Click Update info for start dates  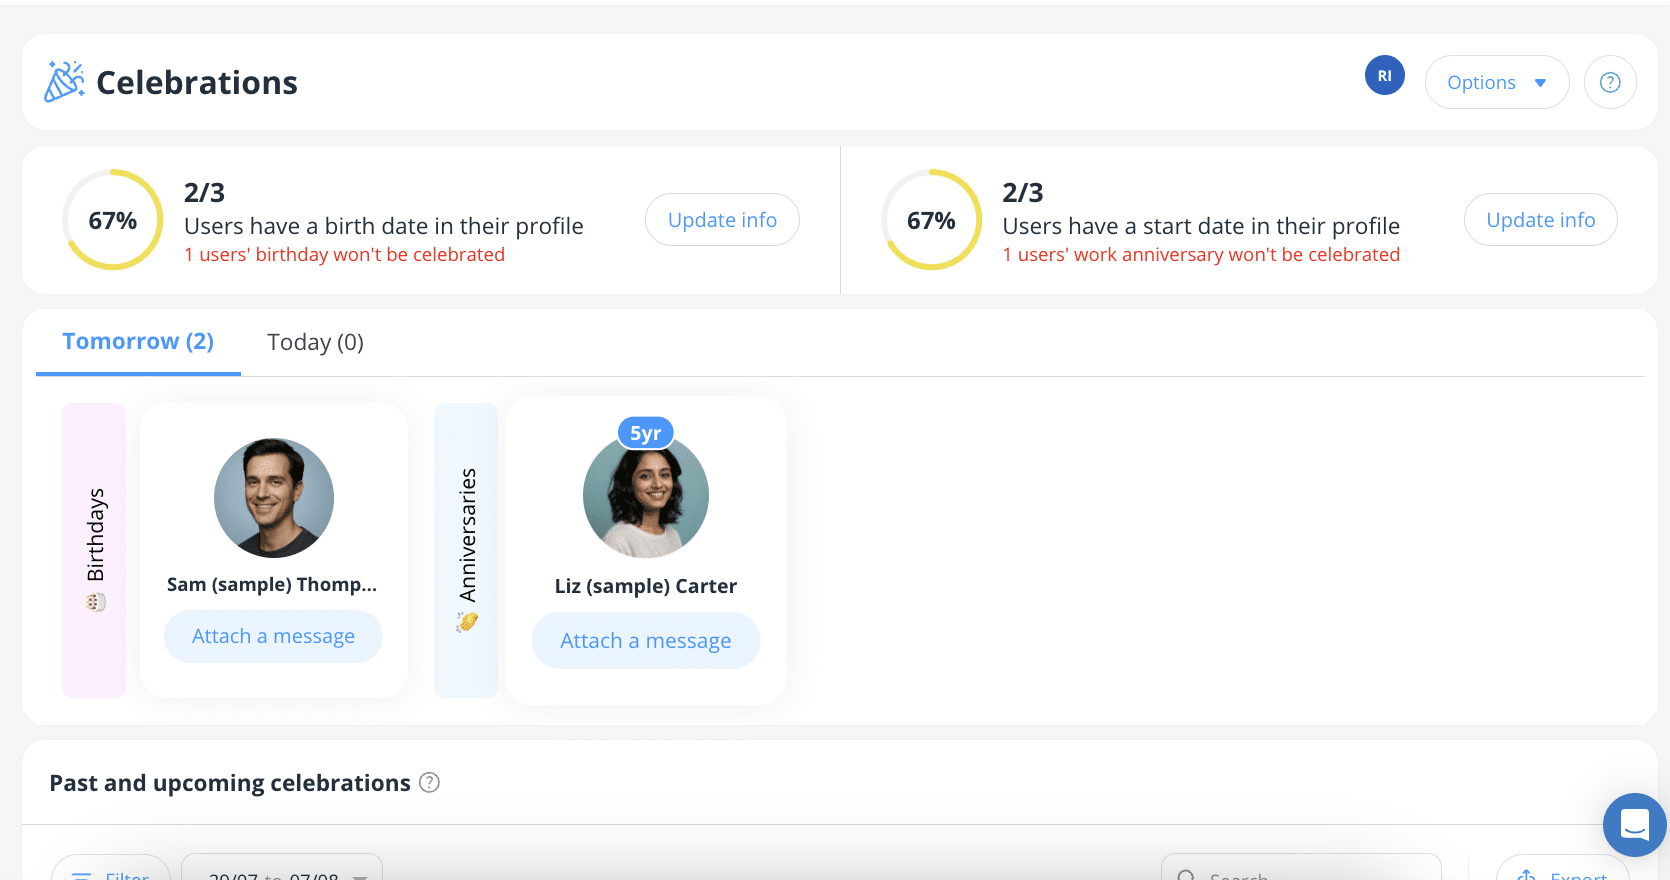[1541, 220]
